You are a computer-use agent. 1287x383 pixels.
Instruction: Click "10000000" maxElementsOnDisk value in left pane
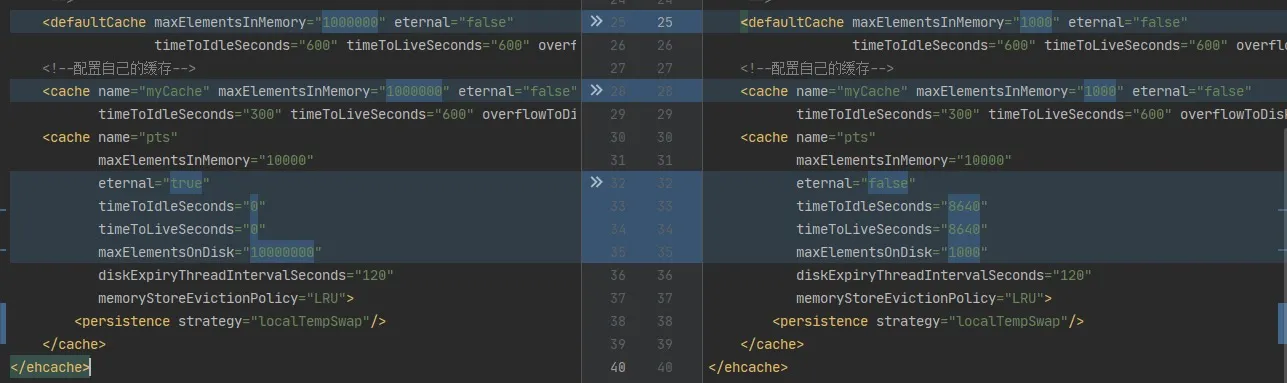[282, 252]
